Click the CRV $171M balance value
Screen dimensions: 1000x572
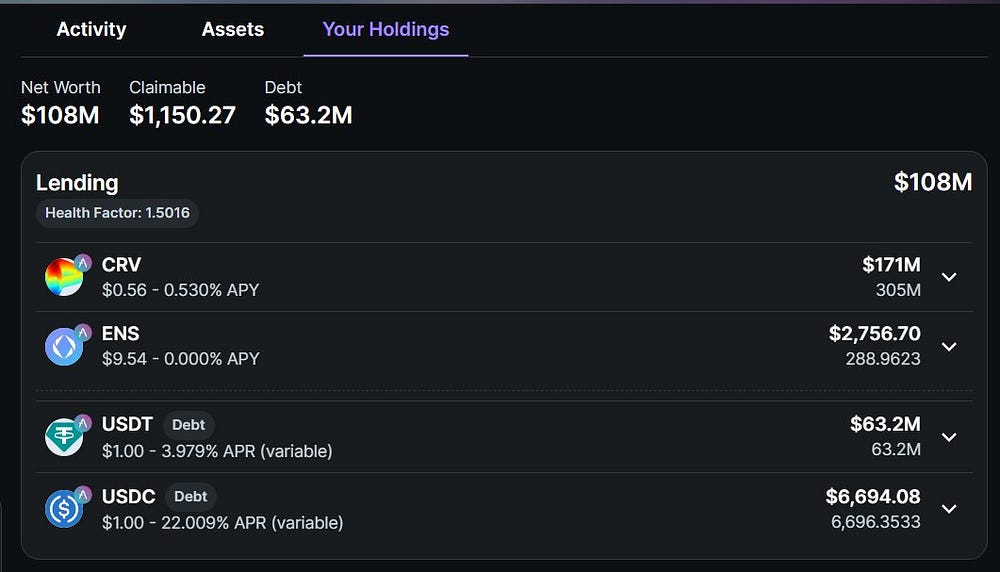click(x=891, y=265)
